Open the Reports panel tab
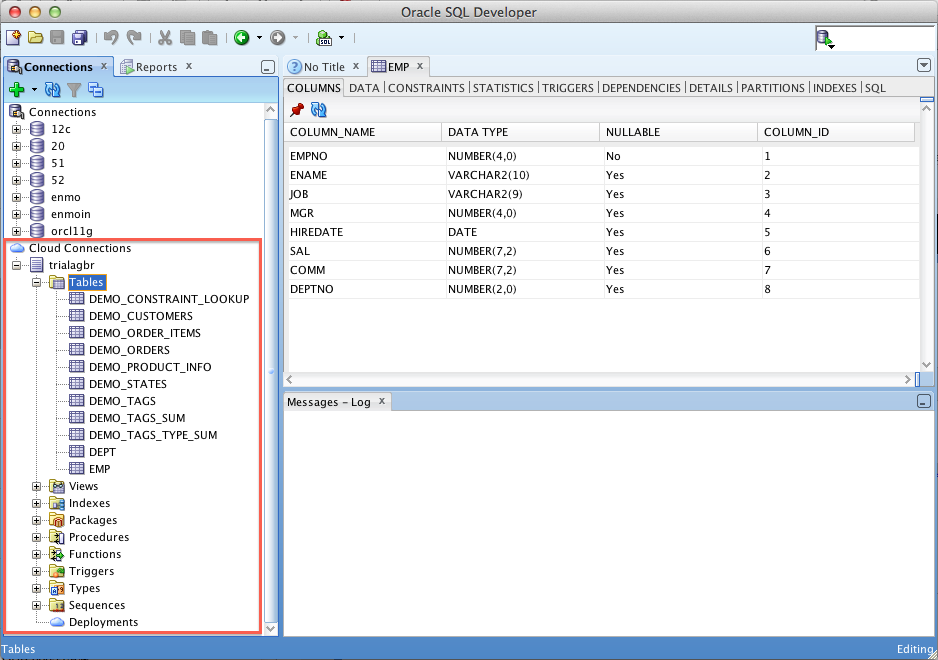Viewport: 938px width, 660px height. coord(156,67)
